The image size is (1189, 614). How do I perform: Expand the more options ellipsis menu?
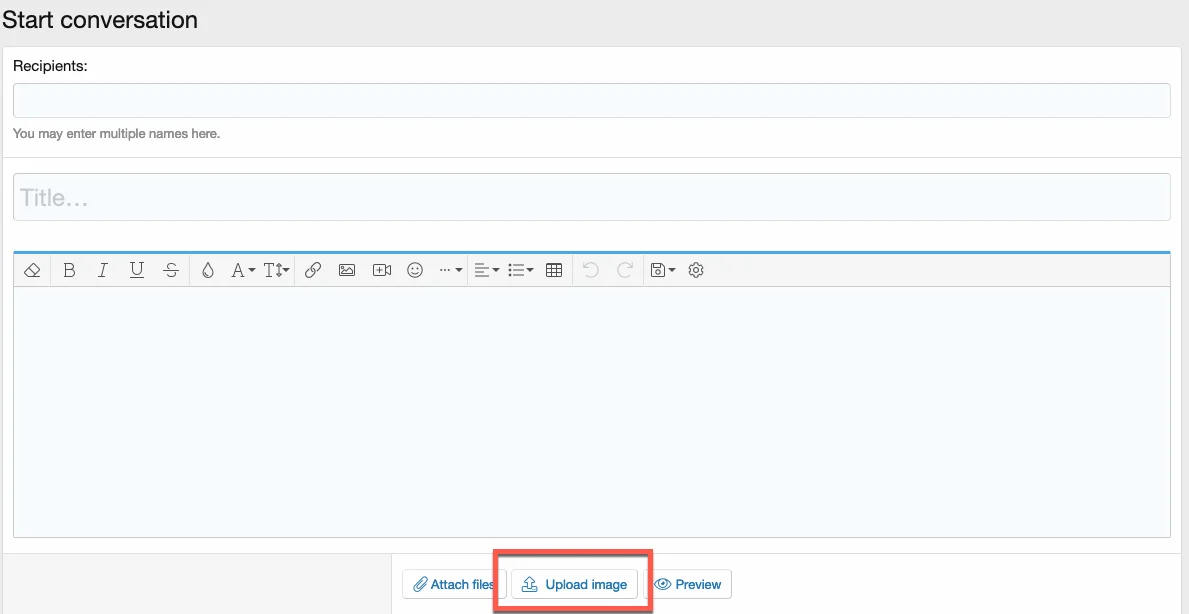coord(450,270)
